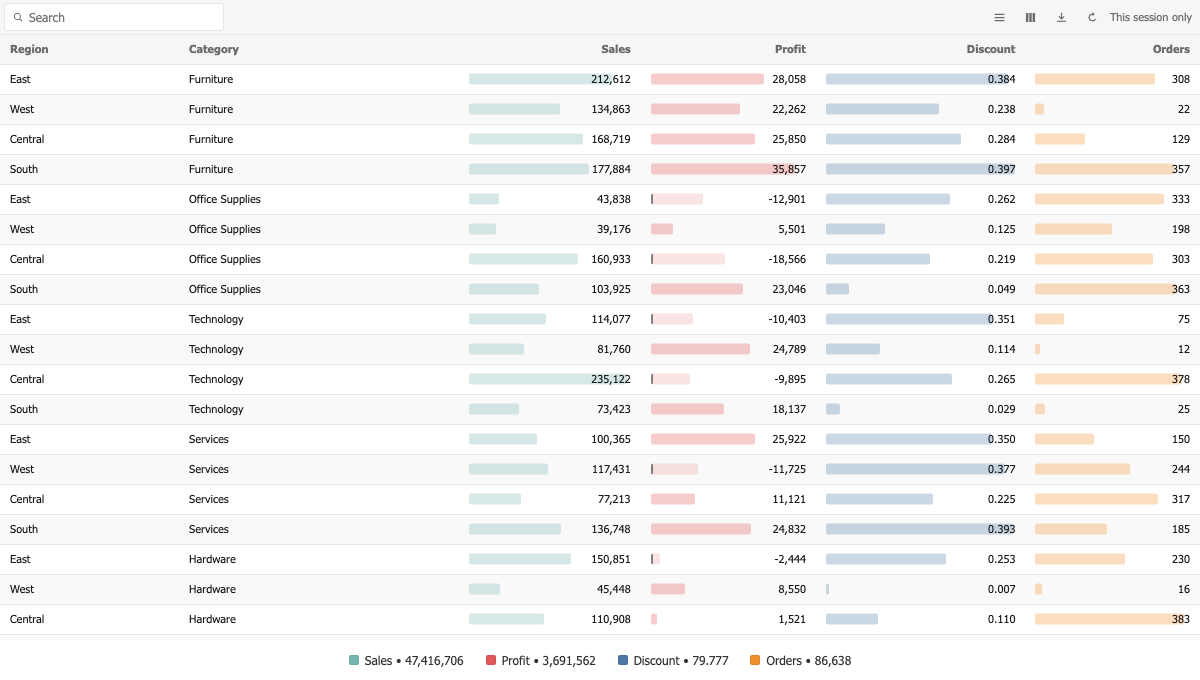Sort by the Discount column header
This screenshot has height=680, width=1200.
tap(991, 49)
